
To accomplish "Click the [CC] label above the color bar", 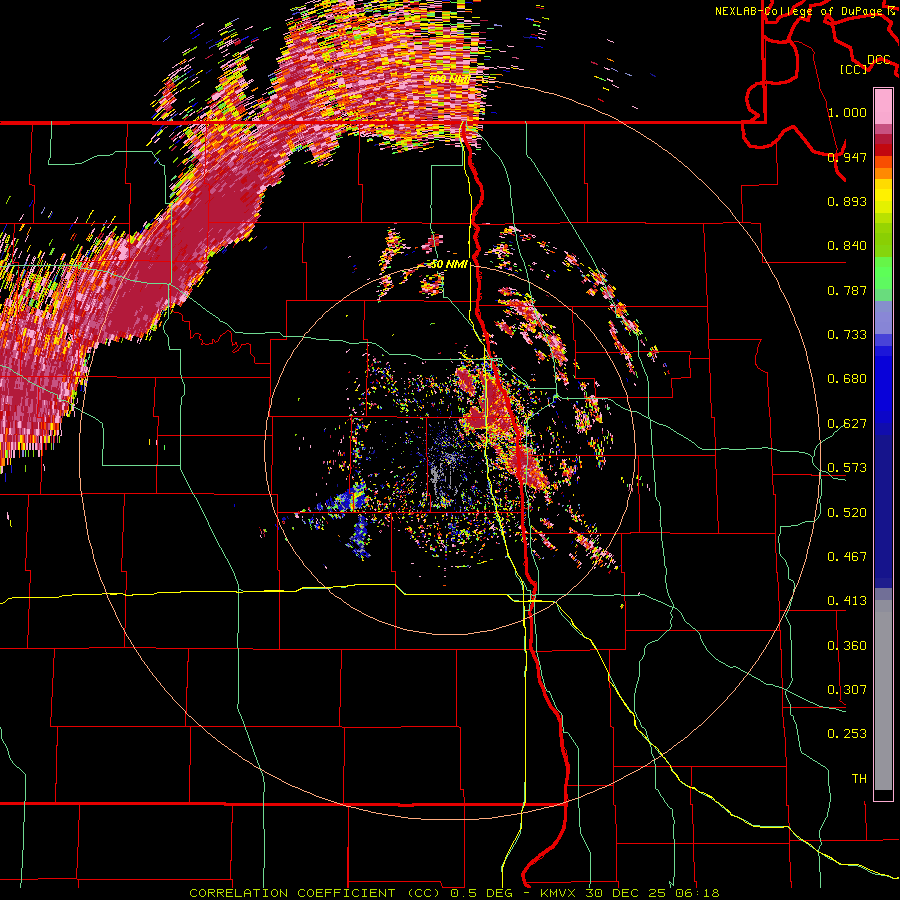I will pos(854,69).
